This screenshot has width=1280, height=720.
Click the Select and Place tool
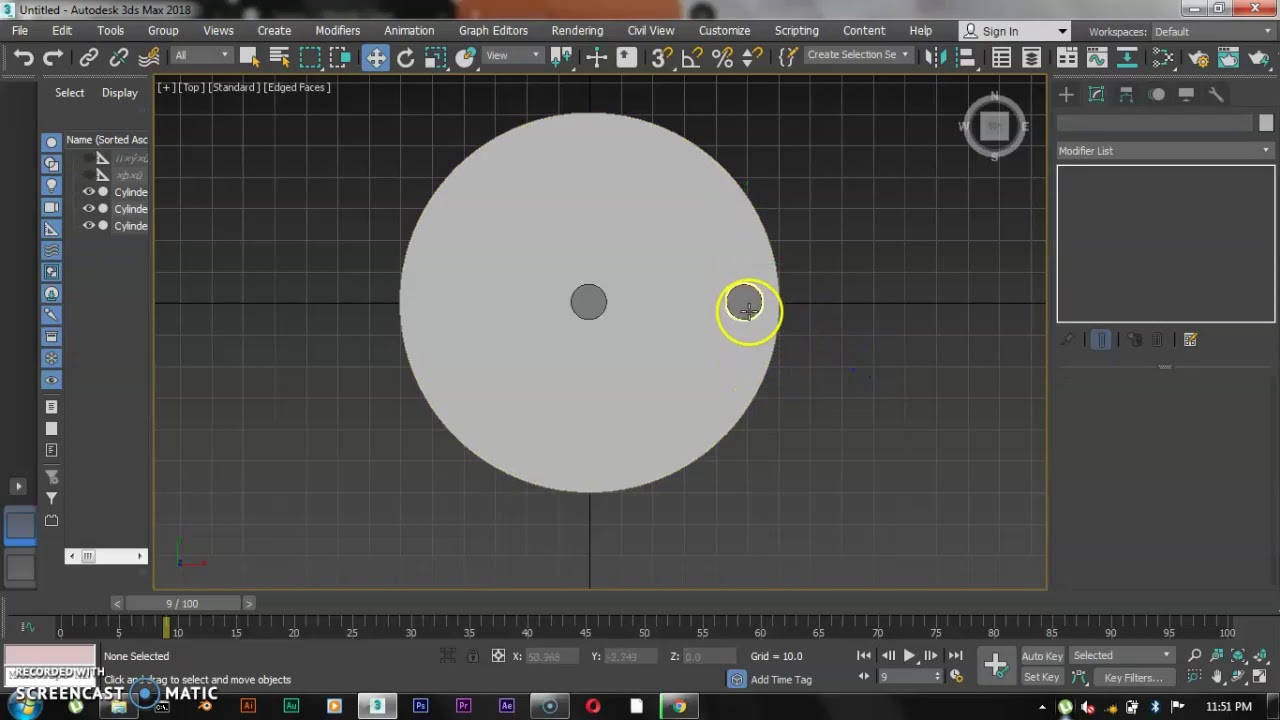coord(465,57)
